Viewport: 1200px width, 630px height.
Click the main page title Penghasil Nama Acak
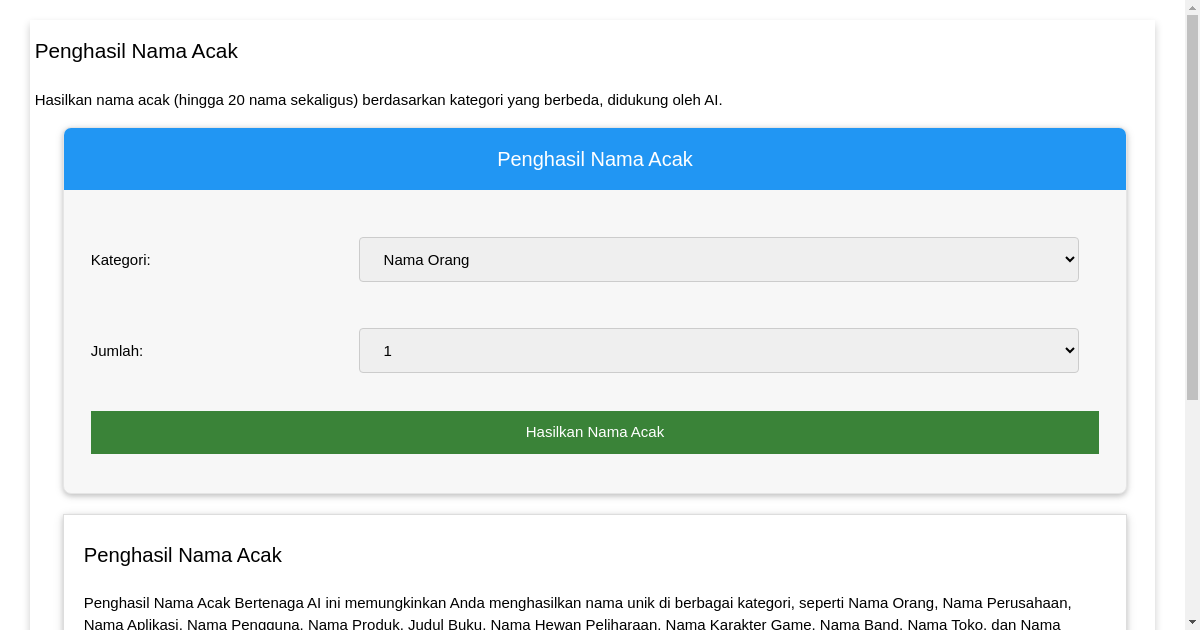point(136,51)
